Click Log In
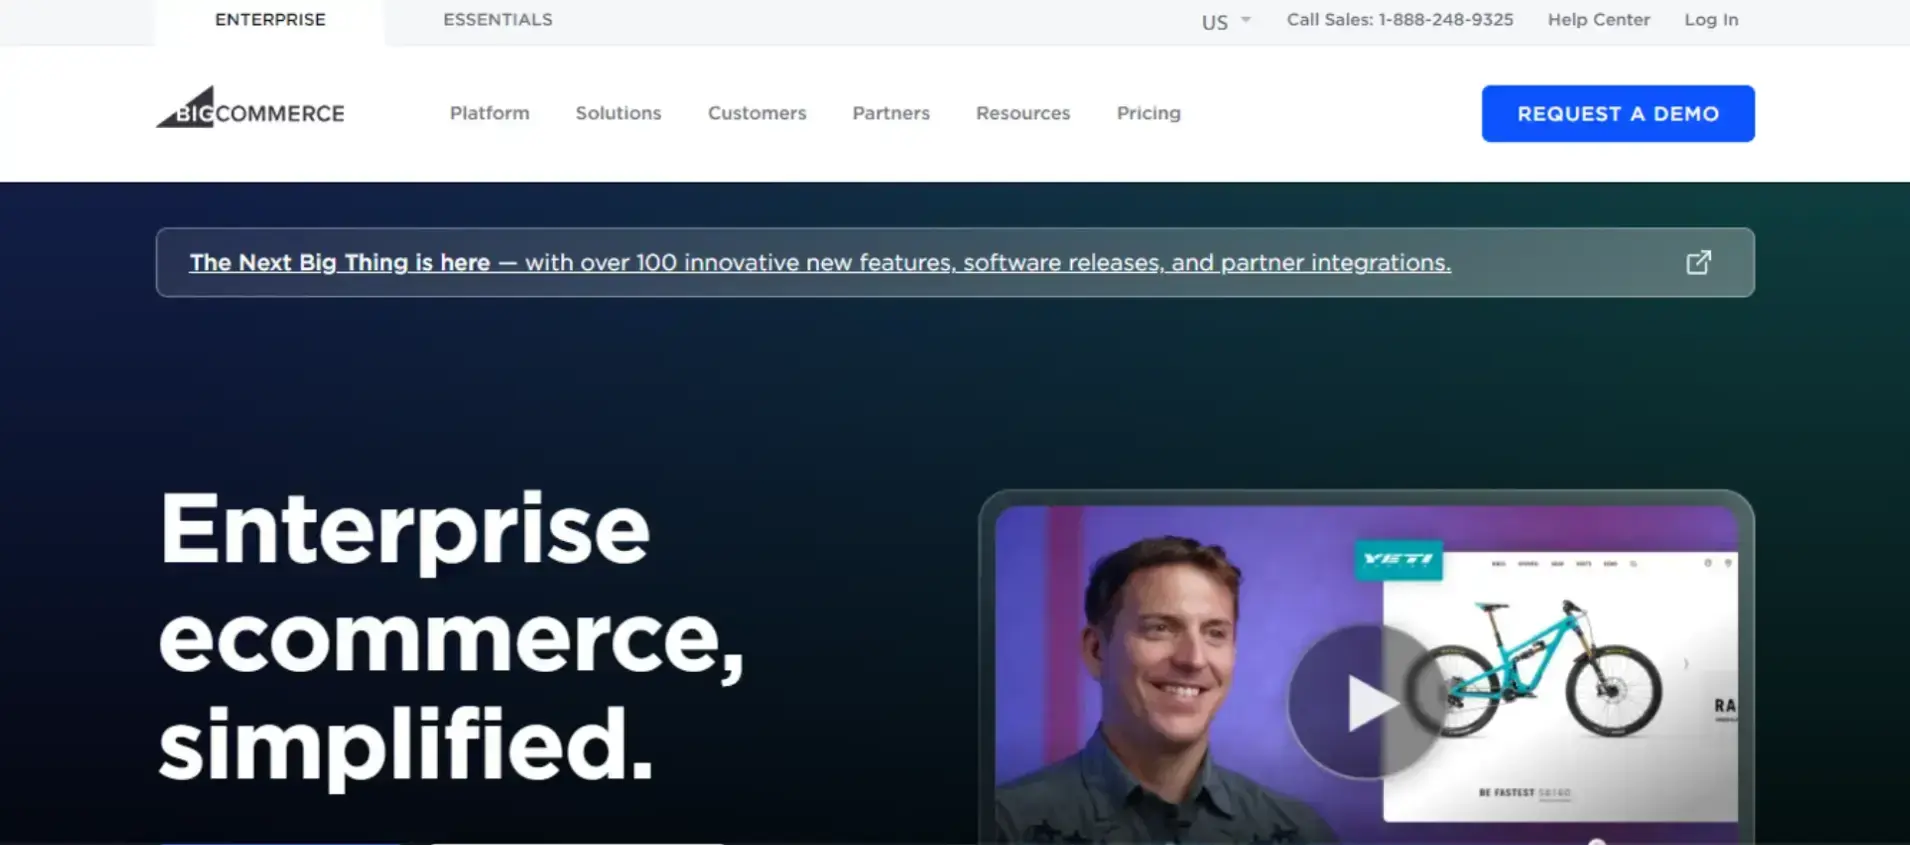 pos(1711,20)
